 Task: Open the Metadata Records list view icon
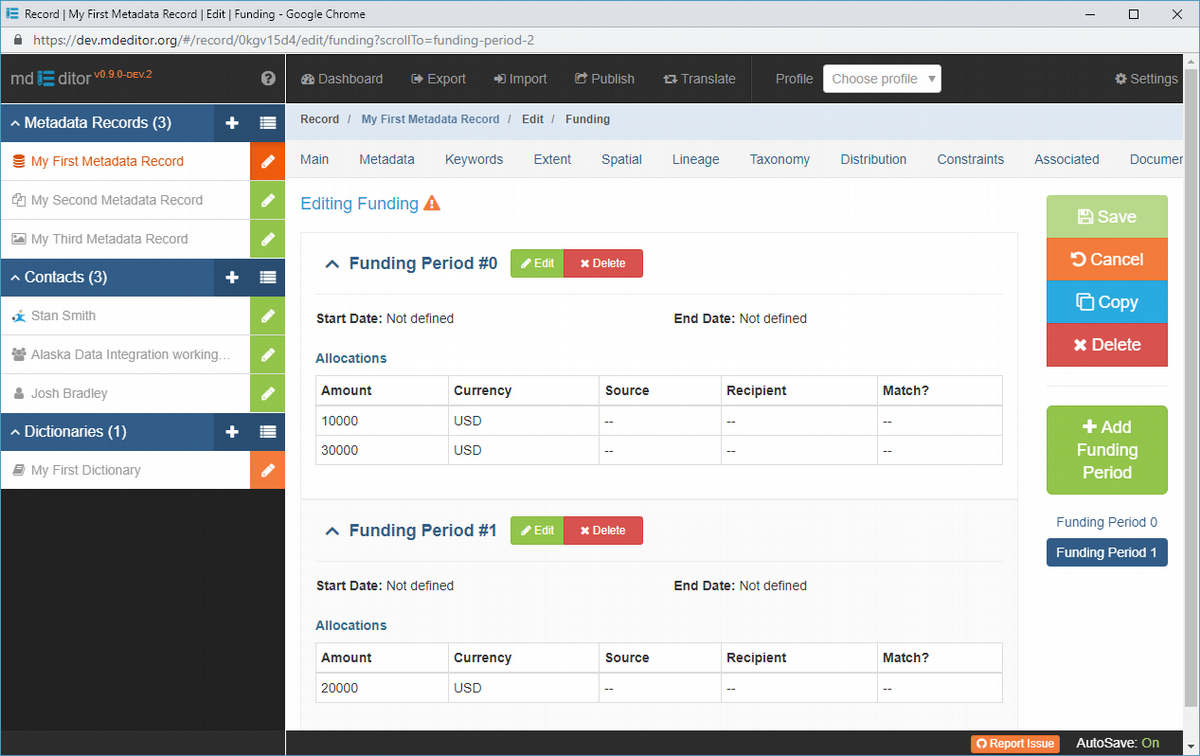(268, 123)
